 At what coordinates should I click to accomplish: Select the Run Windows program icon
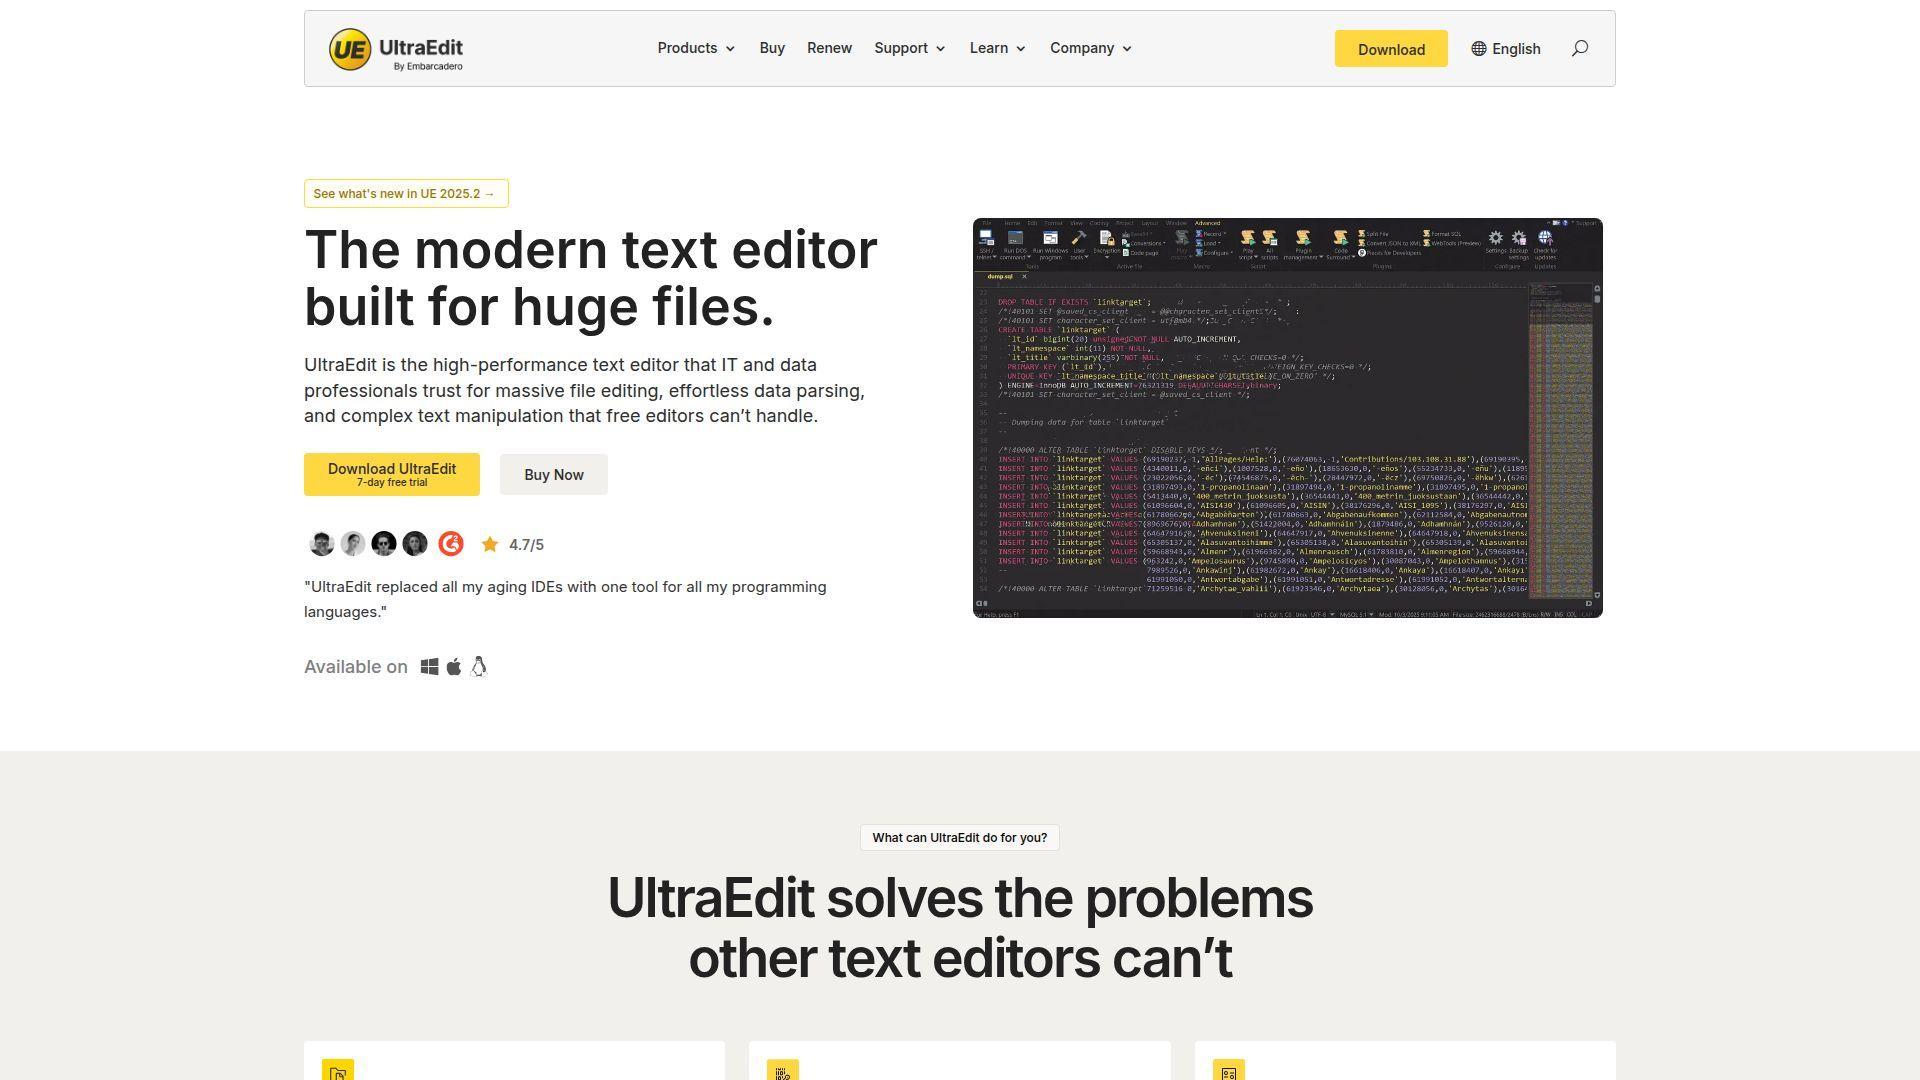pos(1049,237)
